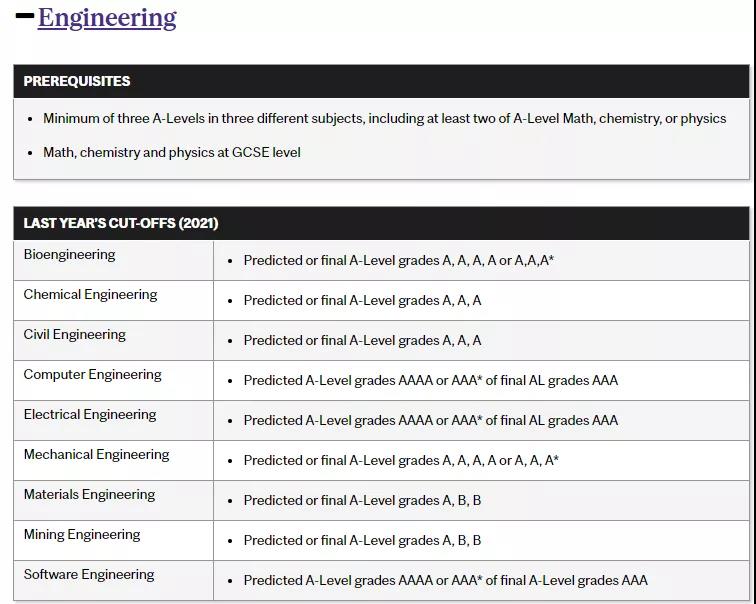Image resolution: width=756 pixels, height=604 pixels.
Task: Select the Civil Engineering row label
Action: click(75, 335)
